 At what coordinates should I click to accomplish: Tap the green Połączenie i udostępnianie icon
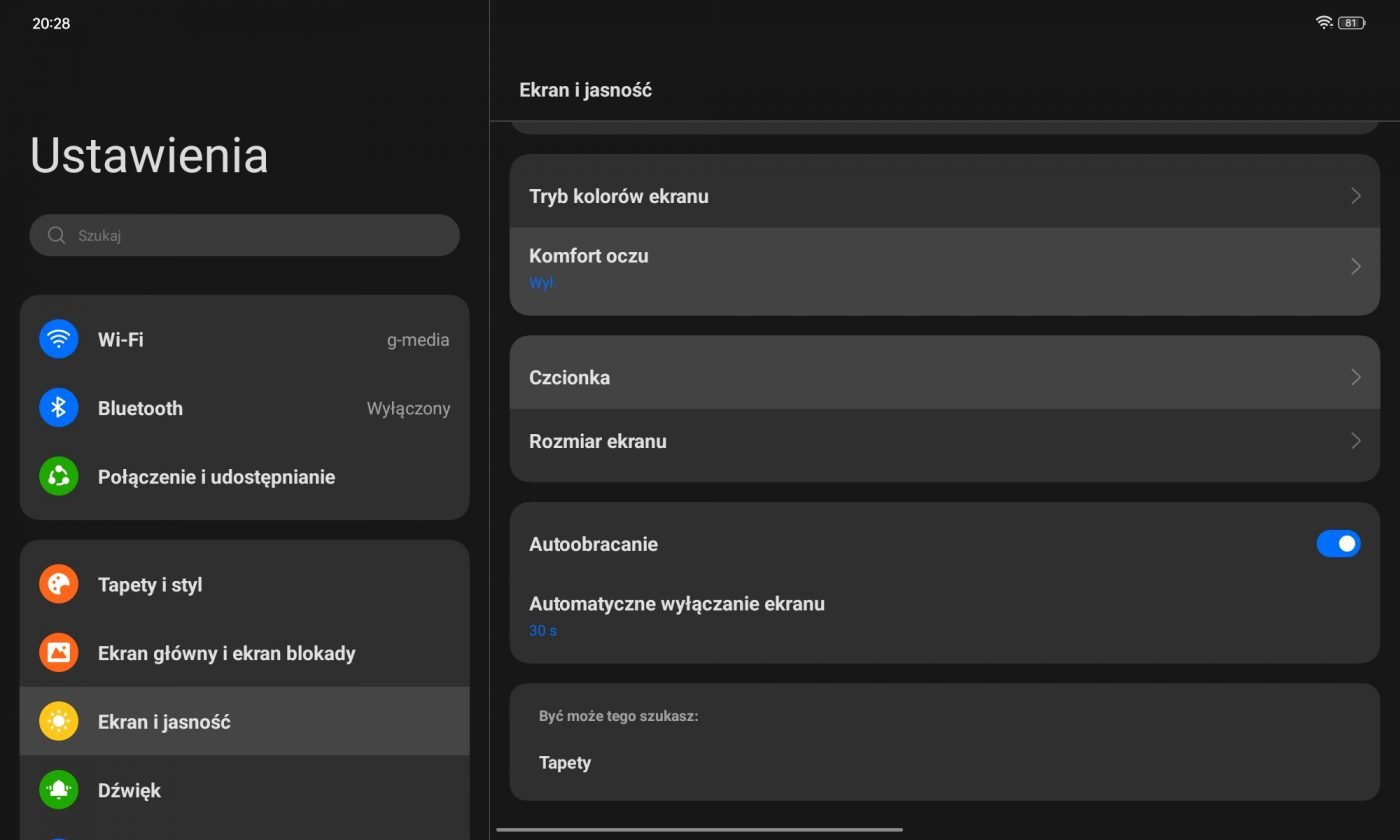pos(58,477)
